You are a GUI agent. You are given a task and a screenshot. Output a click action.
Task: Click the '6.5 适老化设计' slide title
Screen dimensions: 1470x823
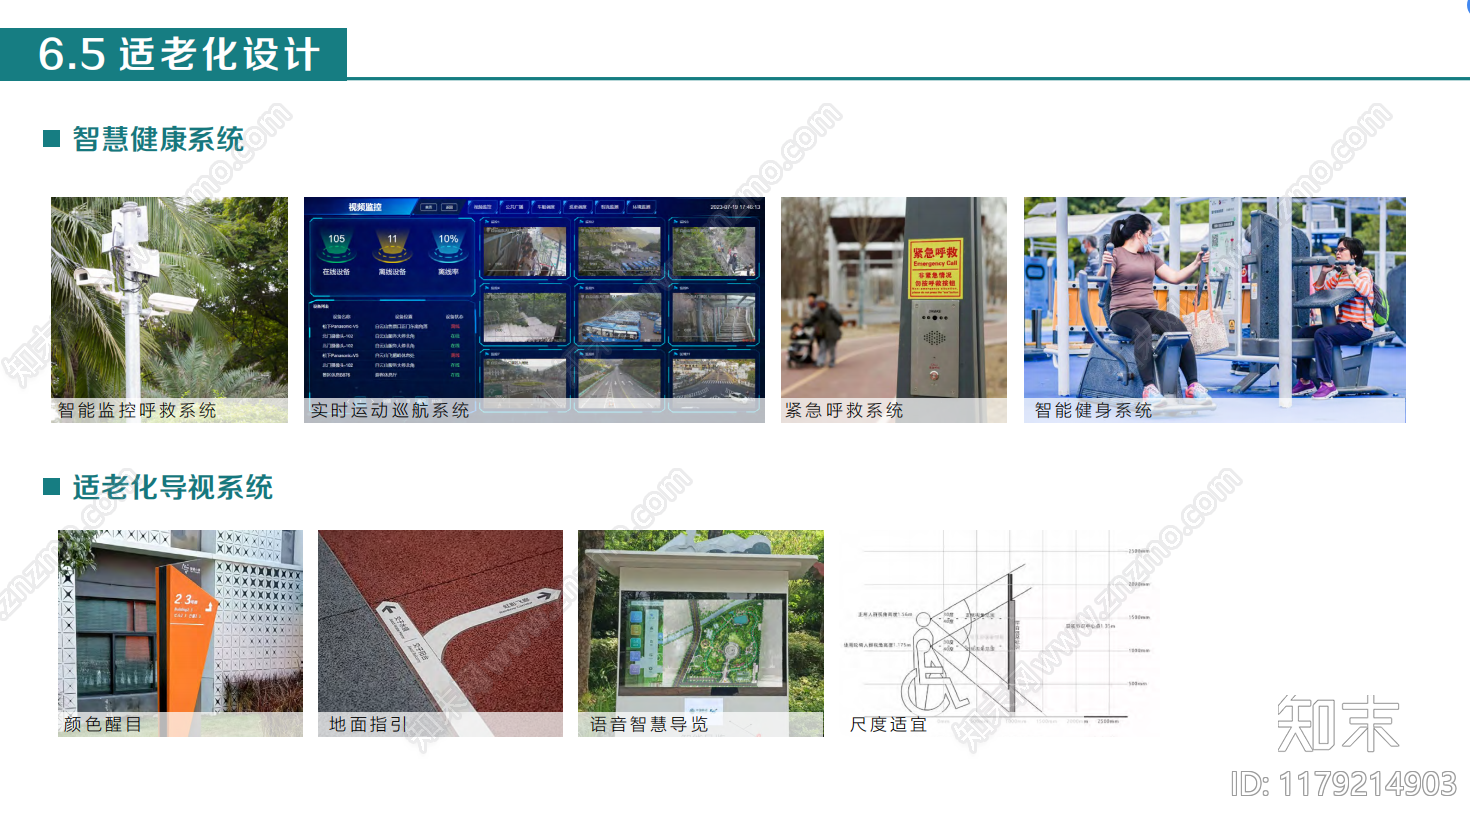coord(179,54)
